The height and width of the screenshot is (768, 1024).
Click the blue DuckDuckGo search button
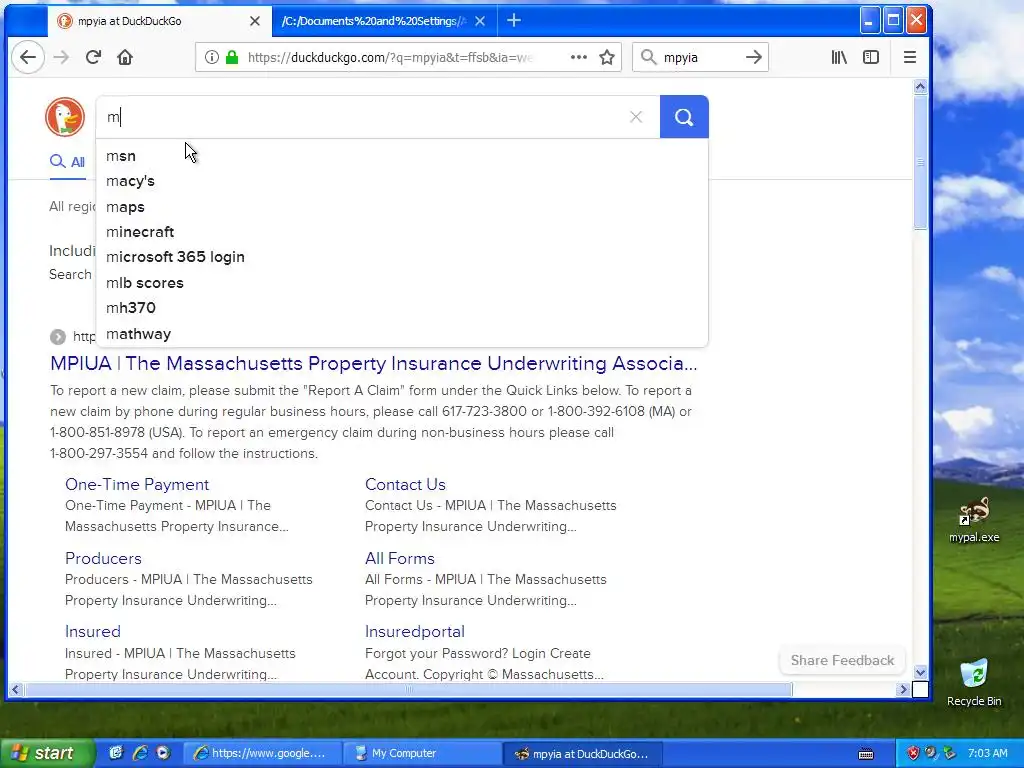coord(684,117)
